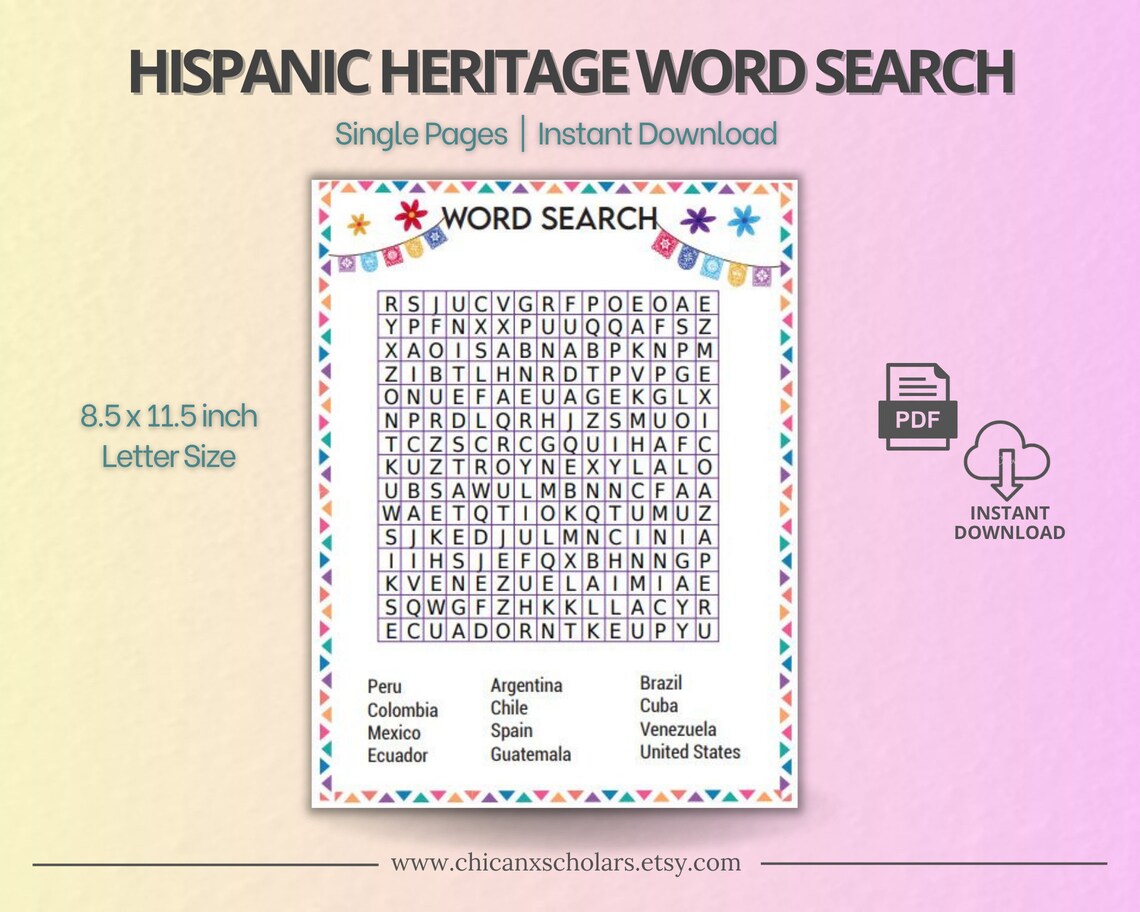Check off Guatemala in the word list
This screenshot has width=1140, height=912.
[529, 755]
